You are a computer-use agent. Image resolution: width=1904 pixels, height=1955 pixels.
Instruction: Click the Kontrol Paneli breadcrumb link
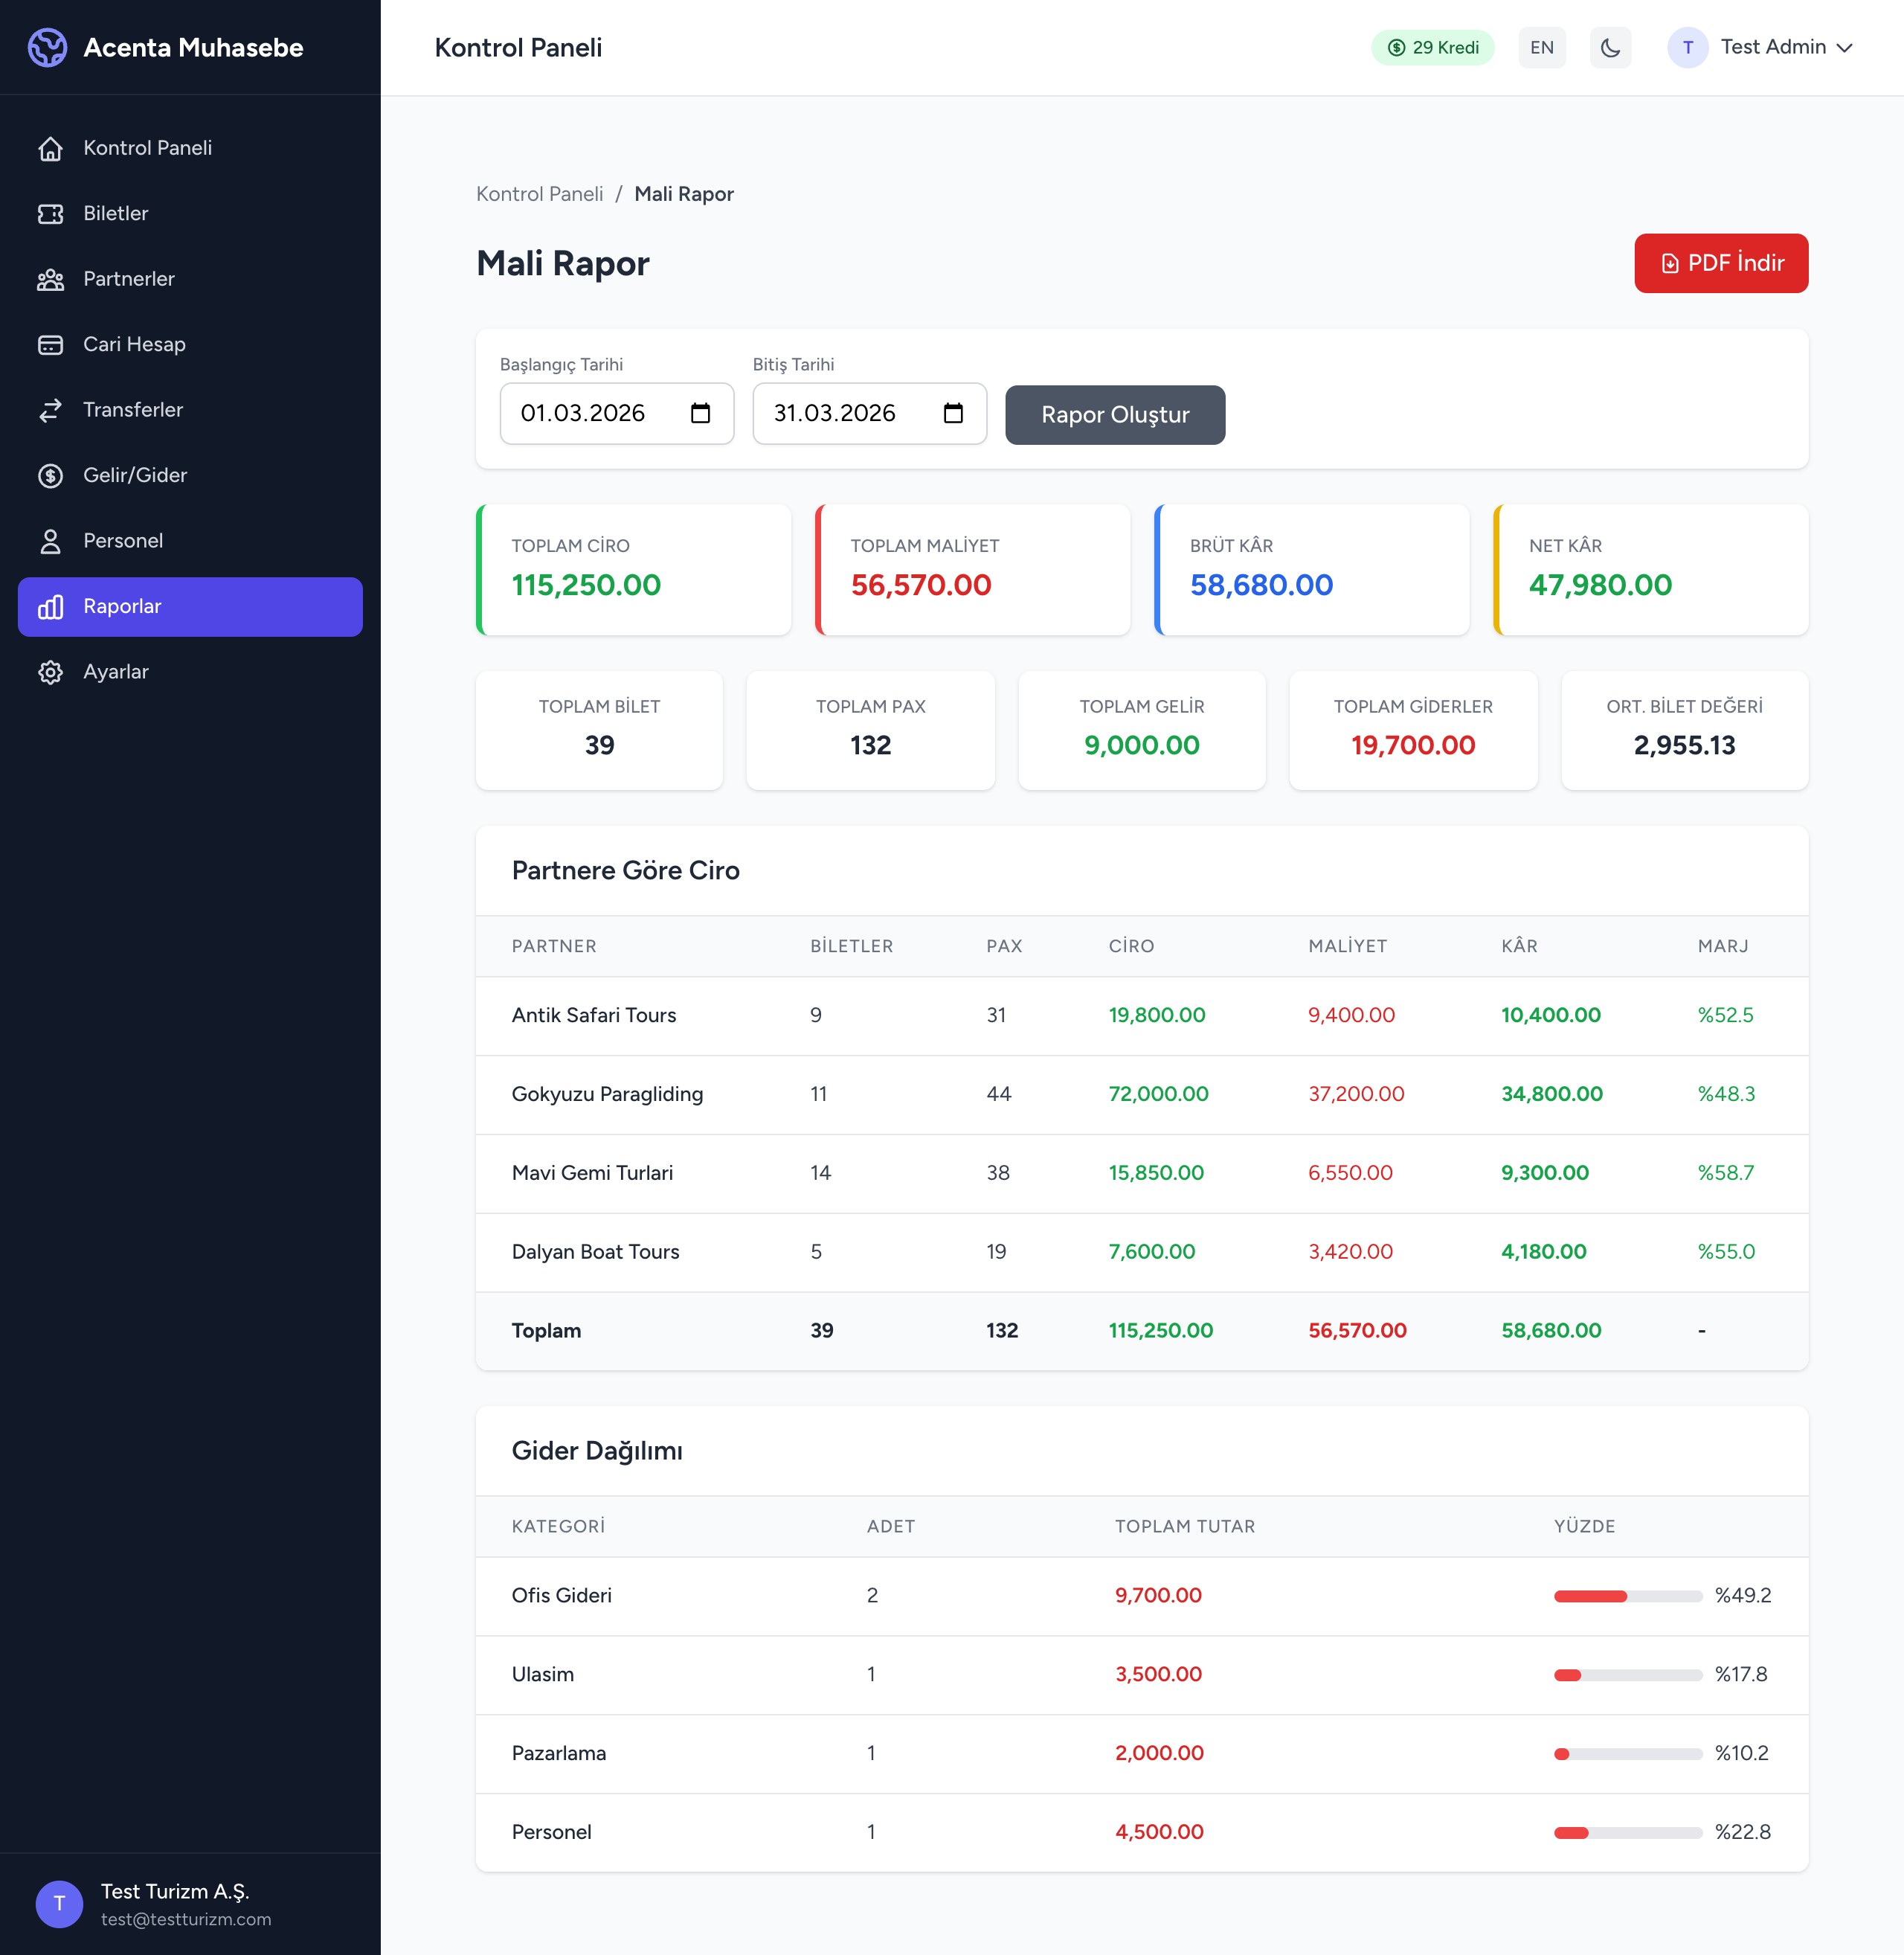(x=539, y=194)
